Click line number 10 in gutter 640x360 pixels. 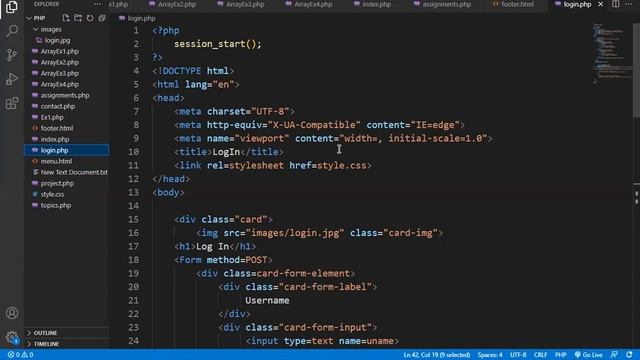point(133,152)
